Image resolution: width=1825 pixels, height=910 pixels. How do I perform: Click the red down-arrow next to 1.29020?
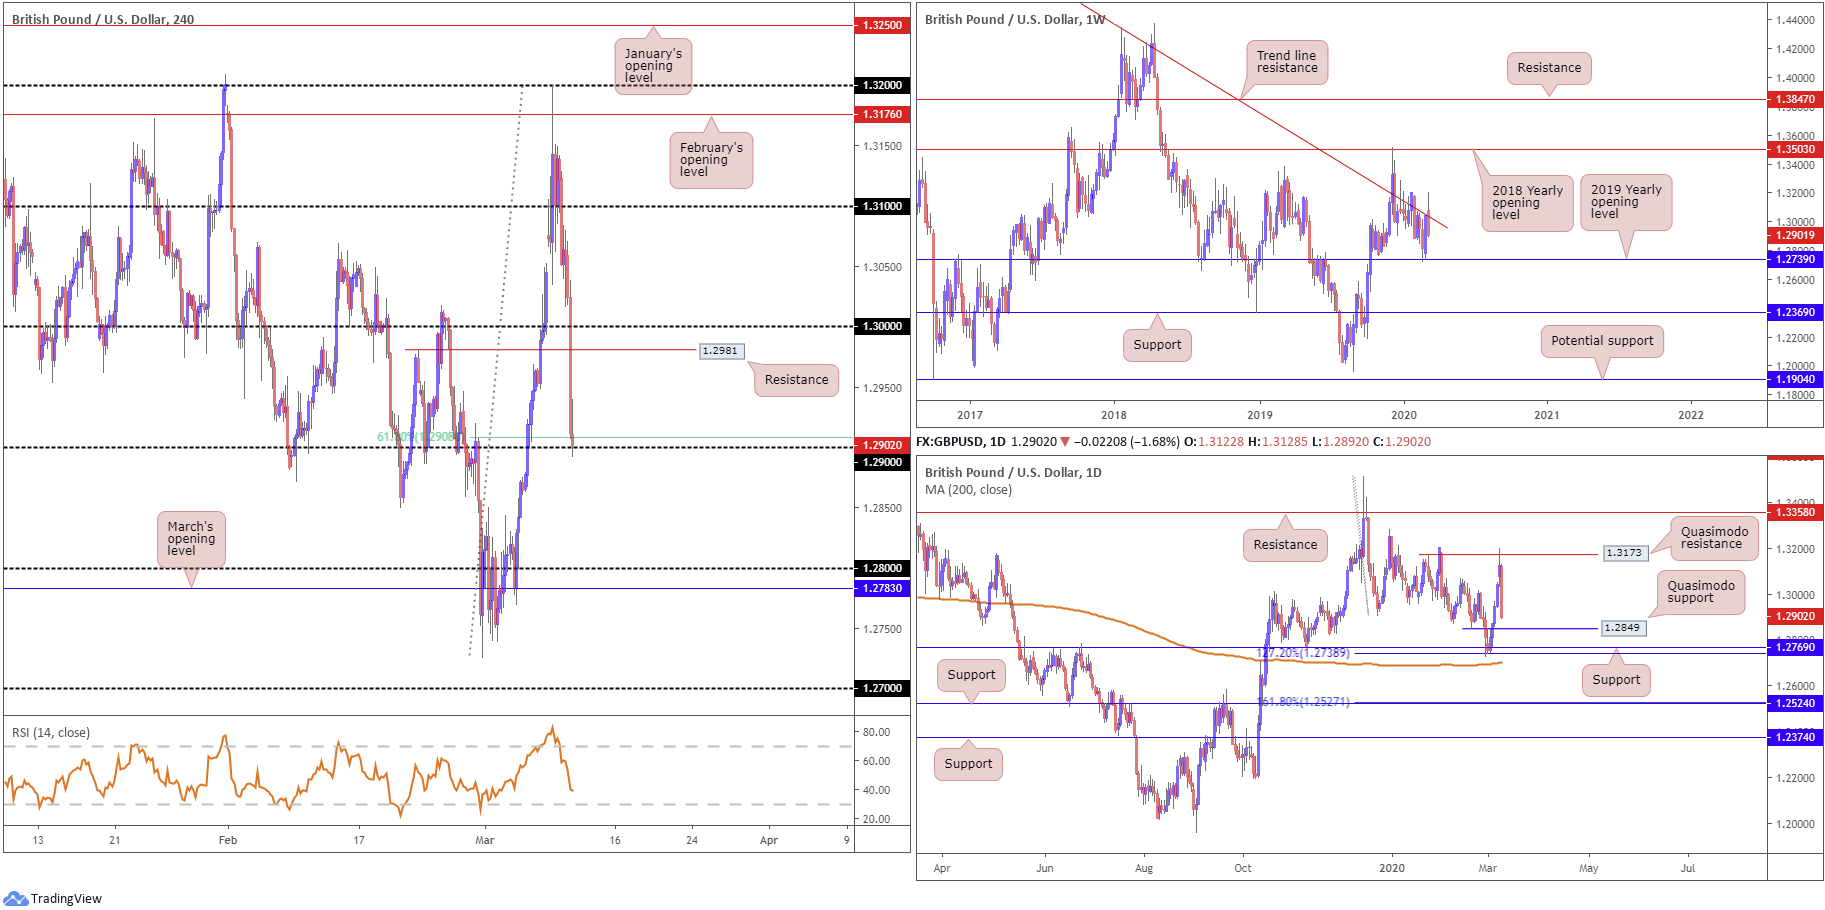pyautogui.click(x=1065, y=441)
